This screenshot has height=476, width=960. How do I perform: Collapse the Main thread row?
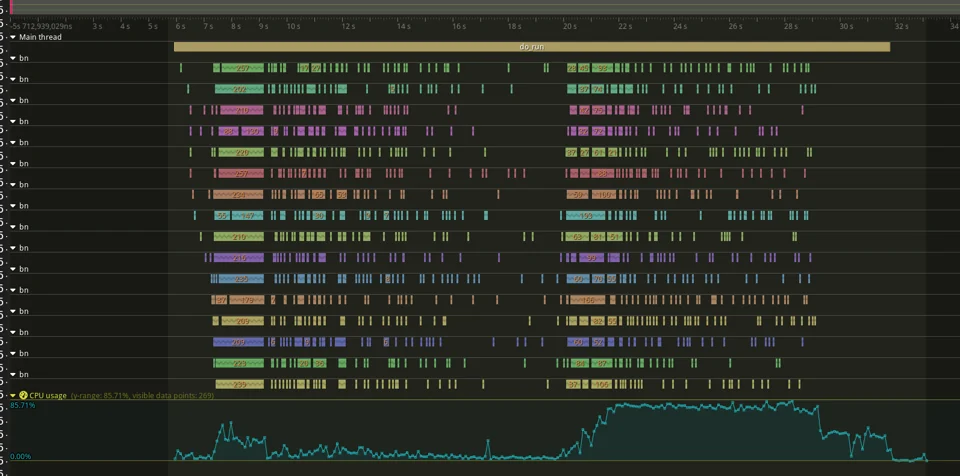[x=13, y=37]
